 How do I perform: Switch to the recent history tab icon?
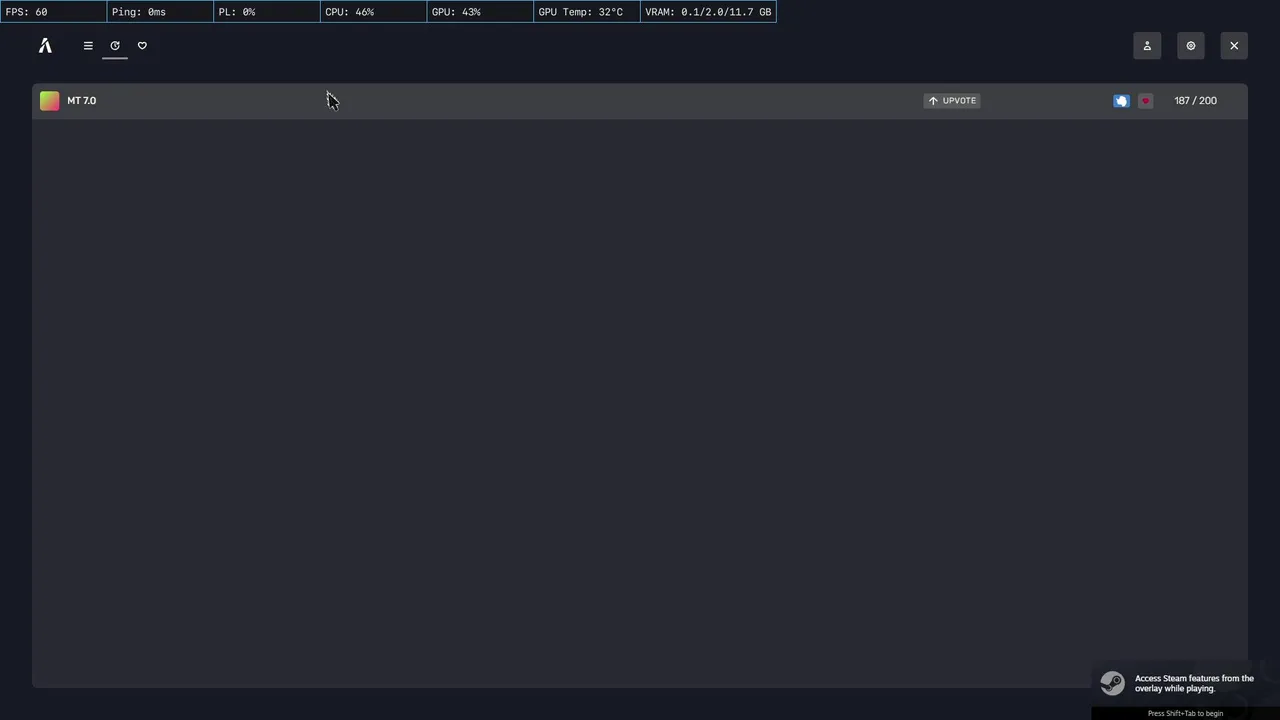pyautogui.click(x=115, y=46)
